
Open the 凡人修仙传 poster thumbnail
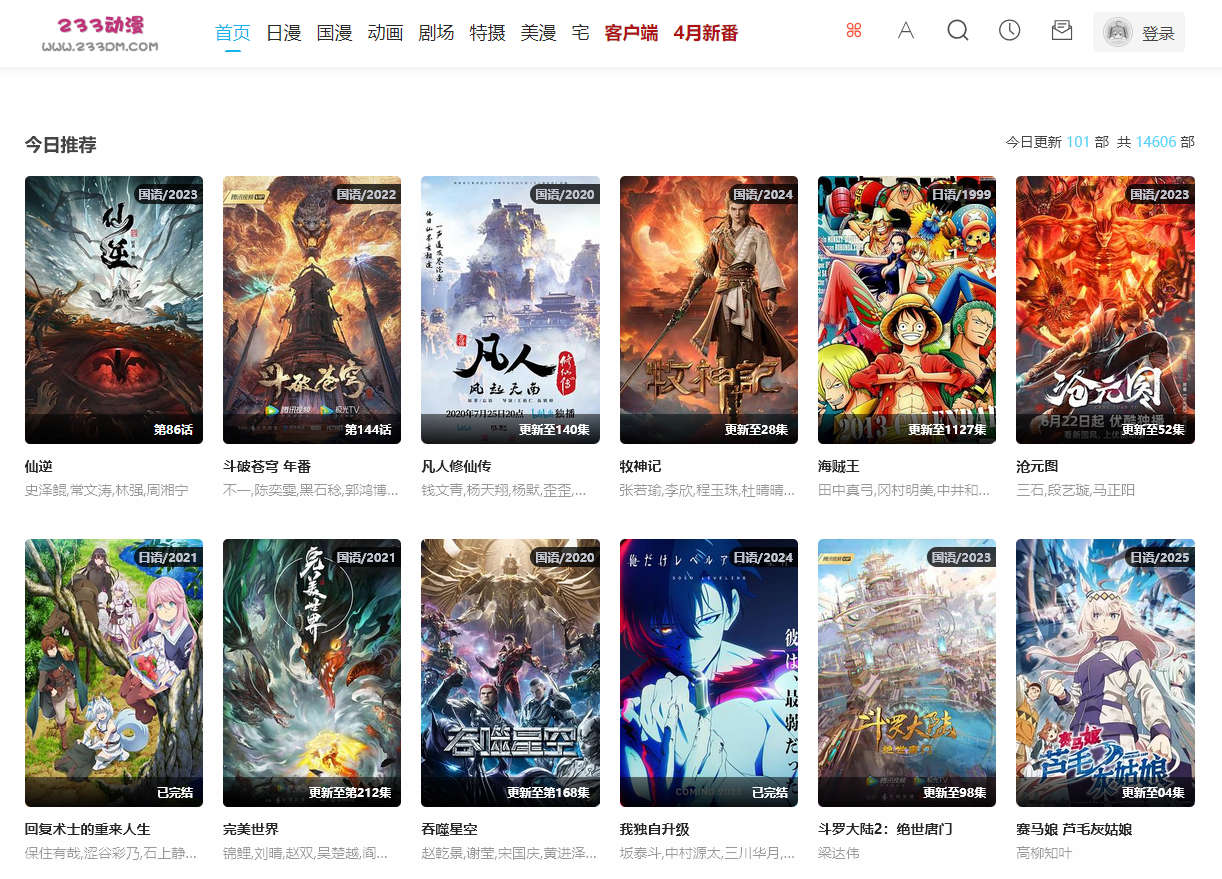point(510,310)
